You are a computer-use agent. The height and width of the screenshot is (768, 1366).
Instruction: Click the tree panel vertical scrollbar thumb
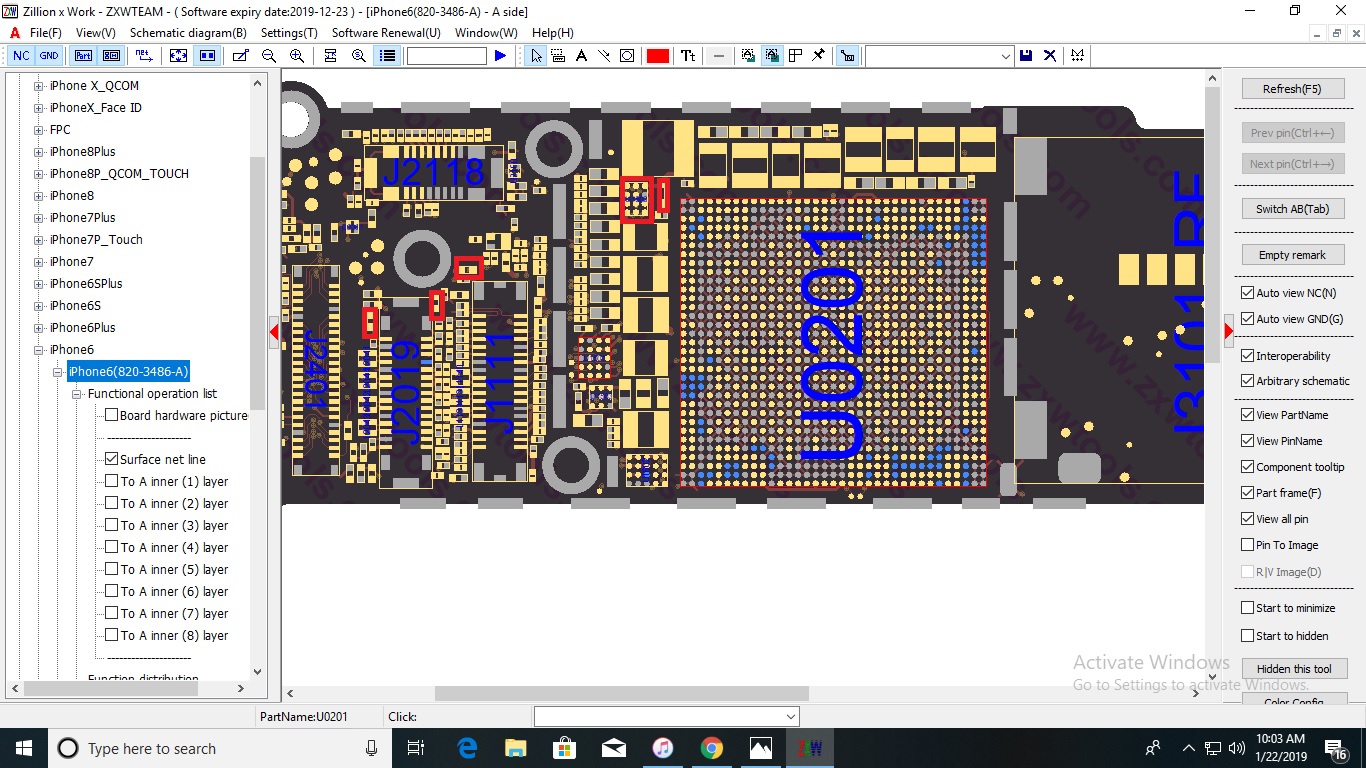coord(258,283)
